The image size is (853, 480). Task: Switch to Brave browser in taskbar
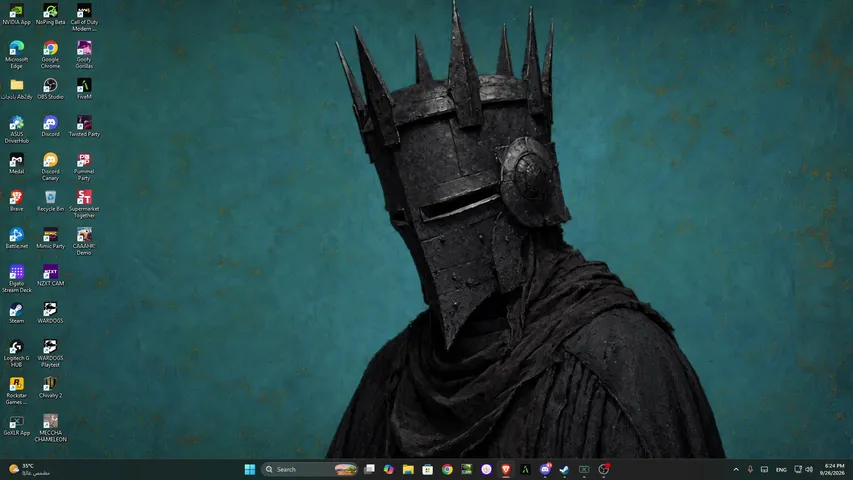pyautogui.click(x=506, y=469)
